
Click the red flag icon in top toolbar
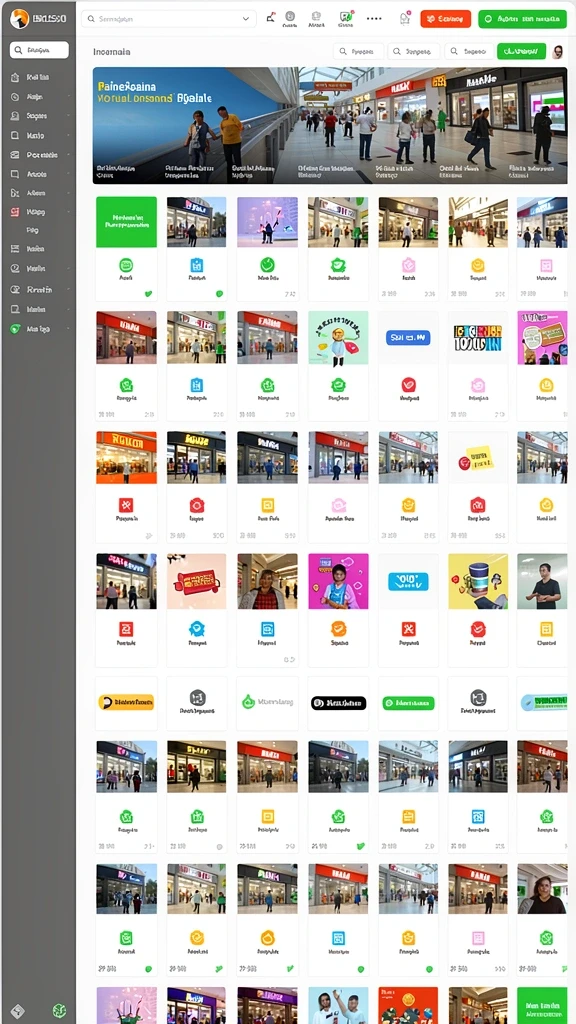tap(270, 18)
